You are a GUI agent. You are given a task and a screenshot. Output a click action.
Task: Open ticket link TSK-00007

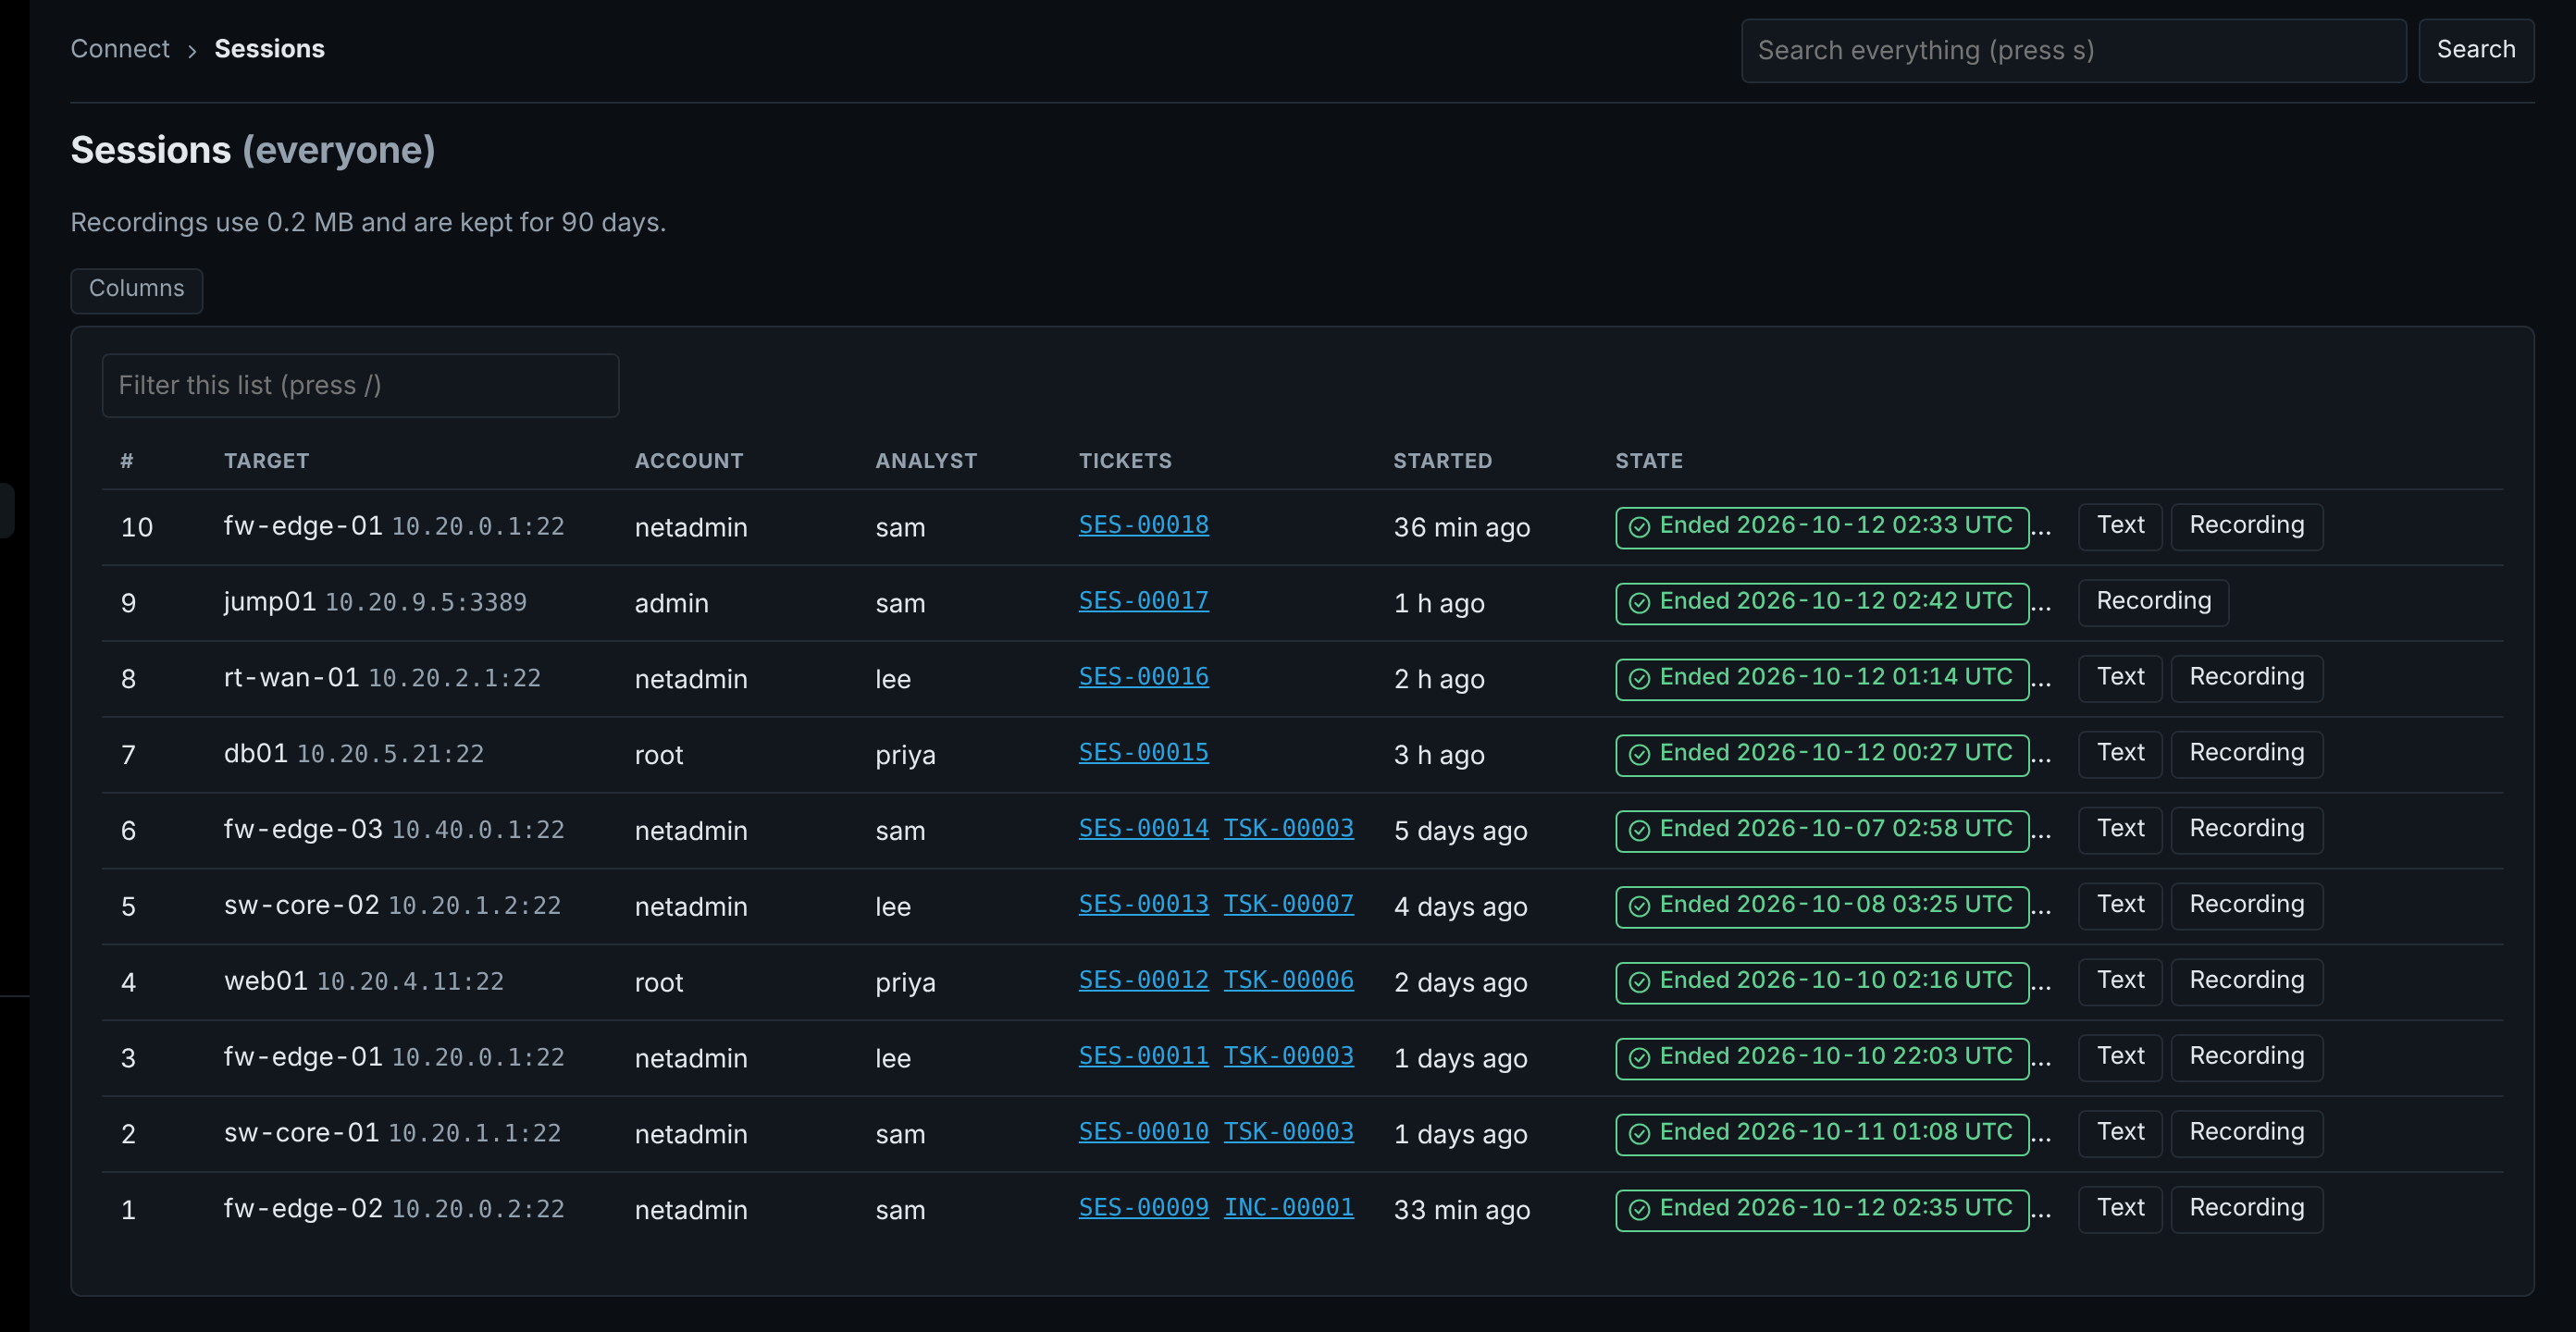click(x=1288, y=904)
